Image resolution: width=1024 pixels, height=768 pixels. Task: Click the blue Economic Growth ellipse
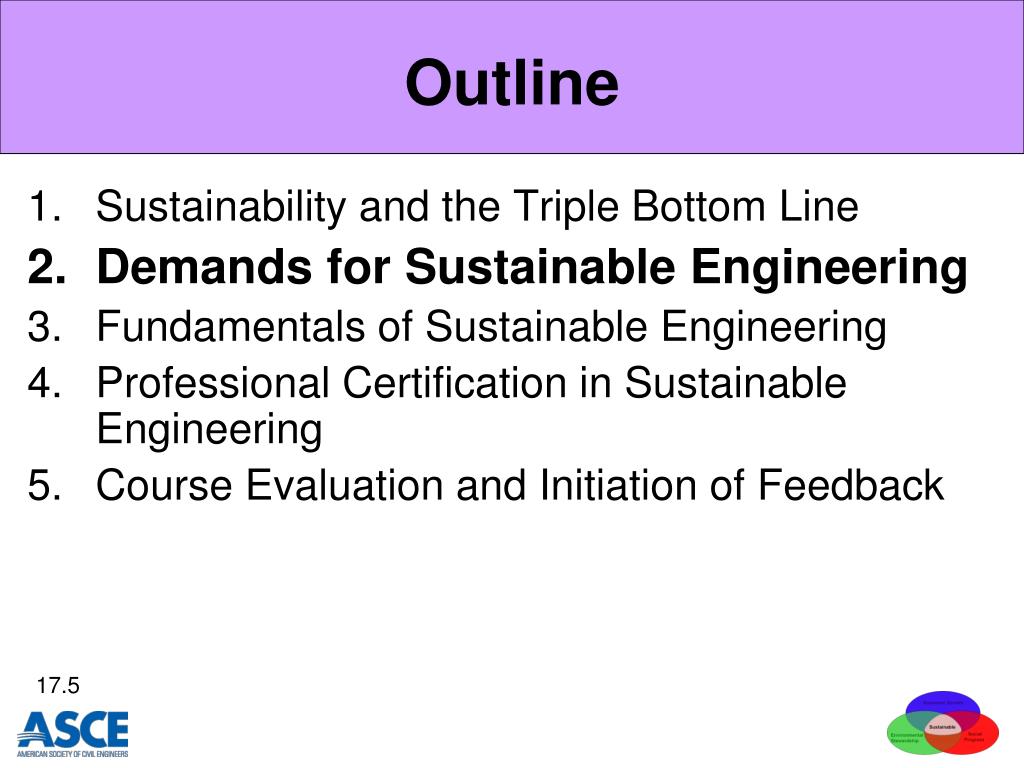pyautogui.click(x=942, y=703)
